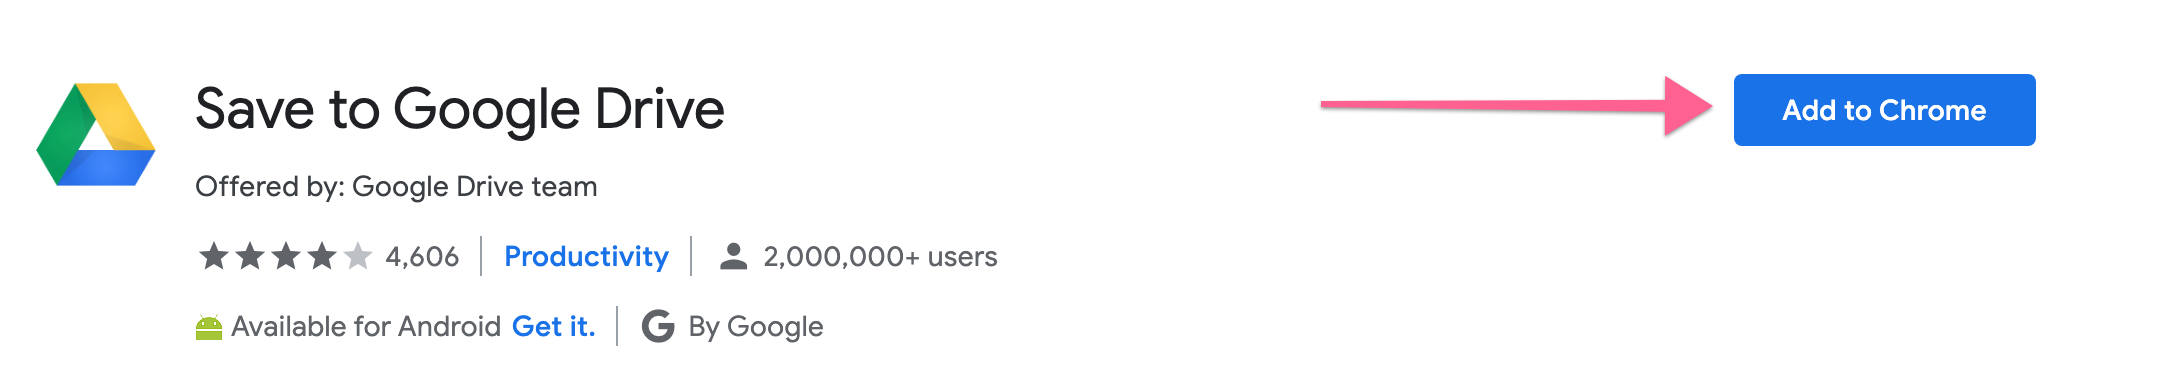Click the Available for Android label
The width and height of the screenshot is (2162, 392).
[x=366, y=327]
